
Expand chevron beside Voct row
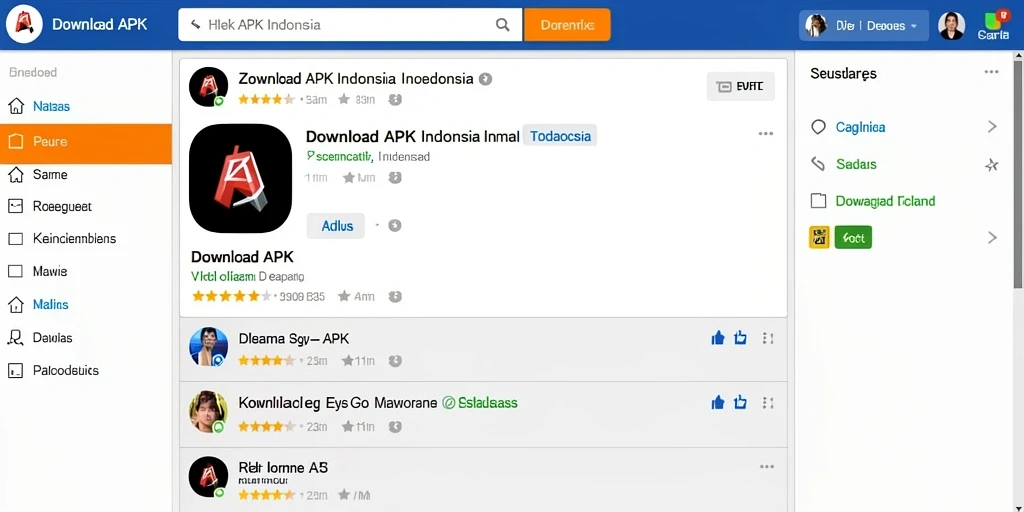tap(992, 238)
